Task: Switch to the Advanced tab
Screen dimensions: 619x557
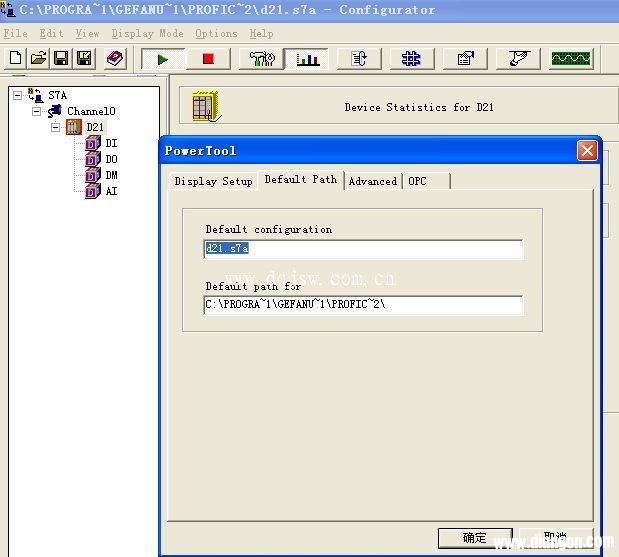Action: tap(372, 181)
